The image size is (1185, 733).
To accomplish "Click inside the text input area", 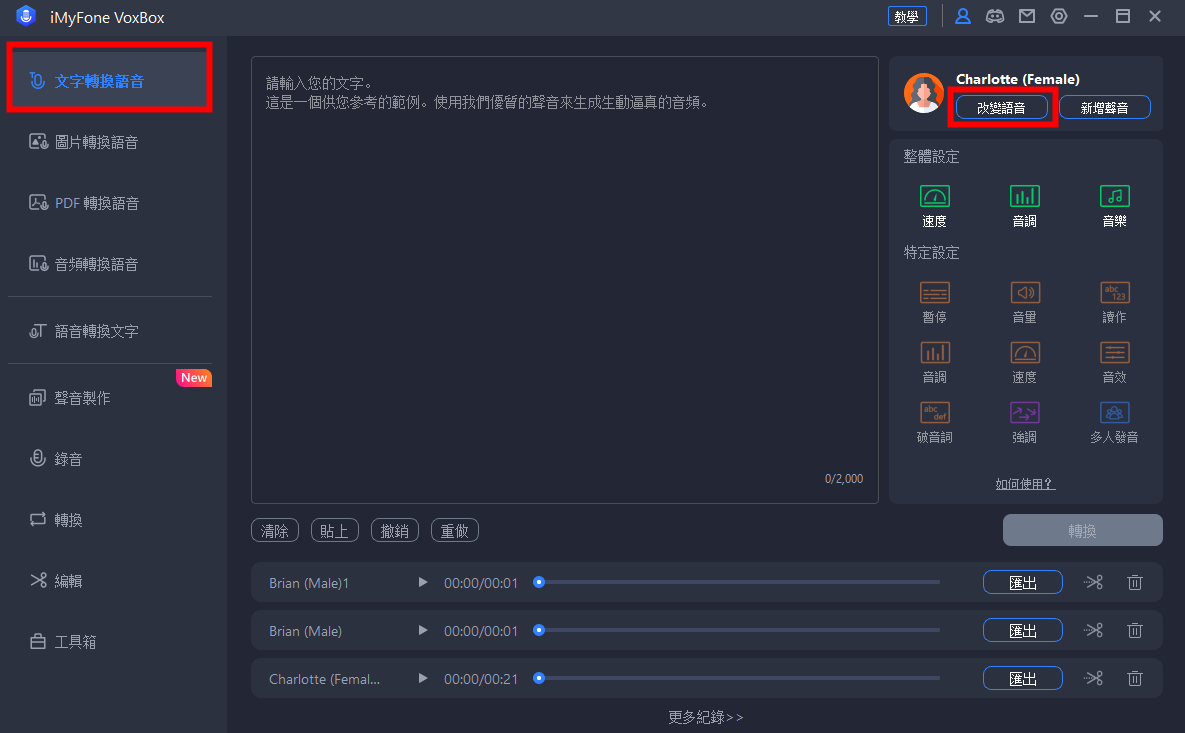I will tap(565, 280).
